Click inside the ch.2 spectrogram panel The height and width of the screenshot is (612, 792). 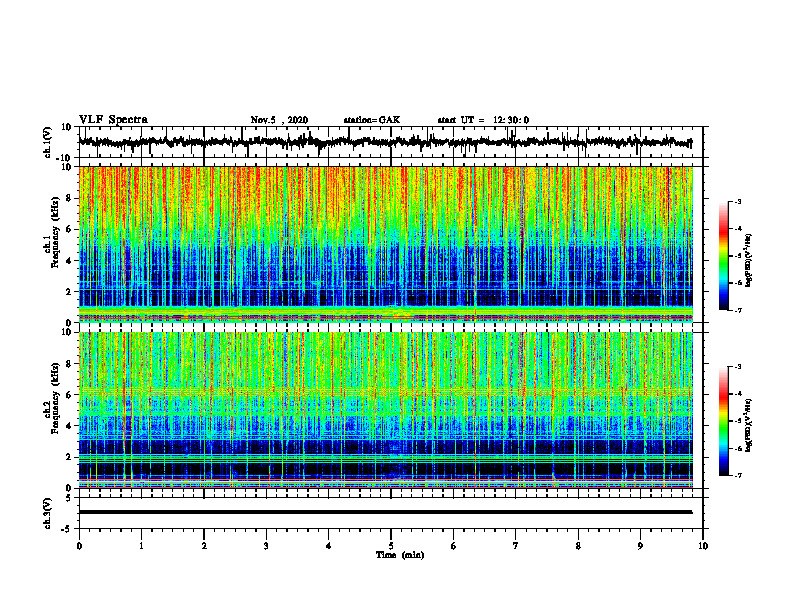[x=385, y=410]
